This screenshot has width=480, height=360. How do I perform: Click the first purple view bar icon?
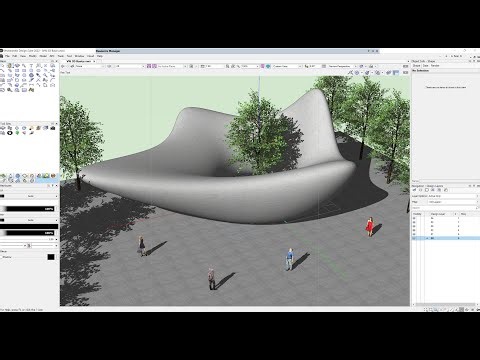coord(149,66)
